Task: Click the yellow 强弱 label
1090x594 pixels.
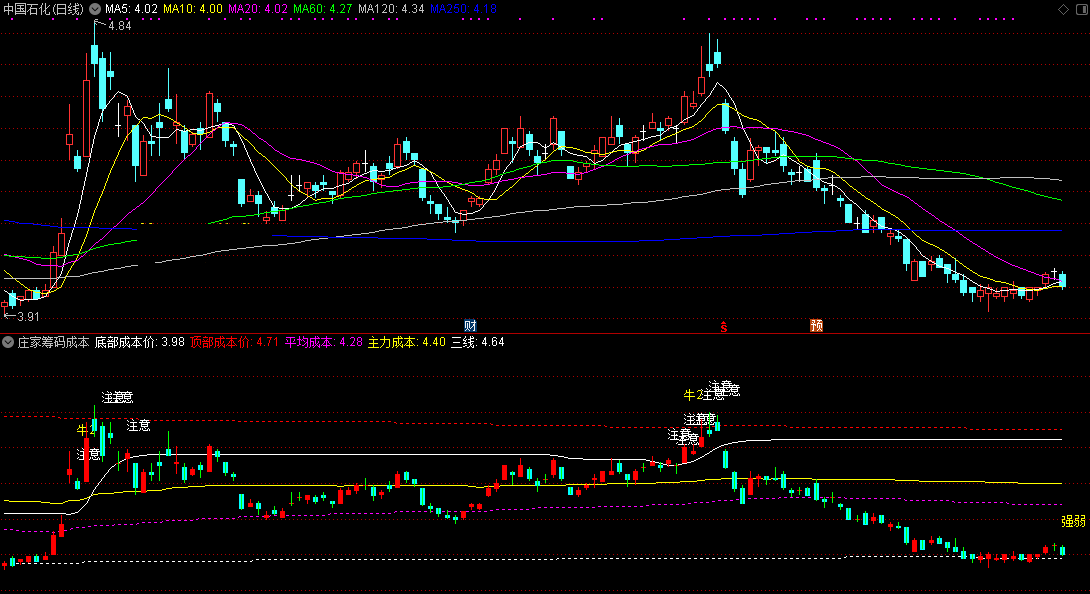Action: [x=1073, y=521]
